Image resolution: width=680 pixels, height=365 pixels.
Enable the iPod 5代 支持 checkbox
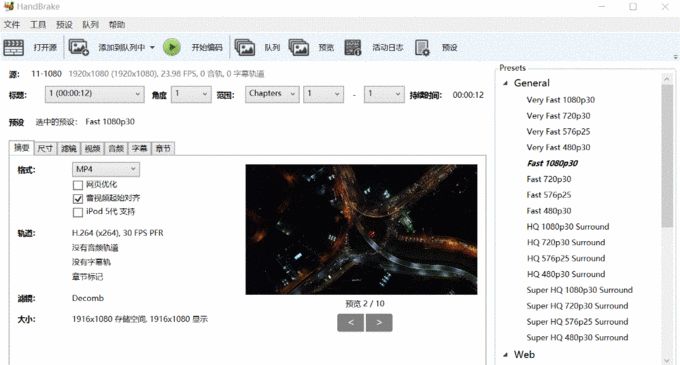click(x=78, y=212)
